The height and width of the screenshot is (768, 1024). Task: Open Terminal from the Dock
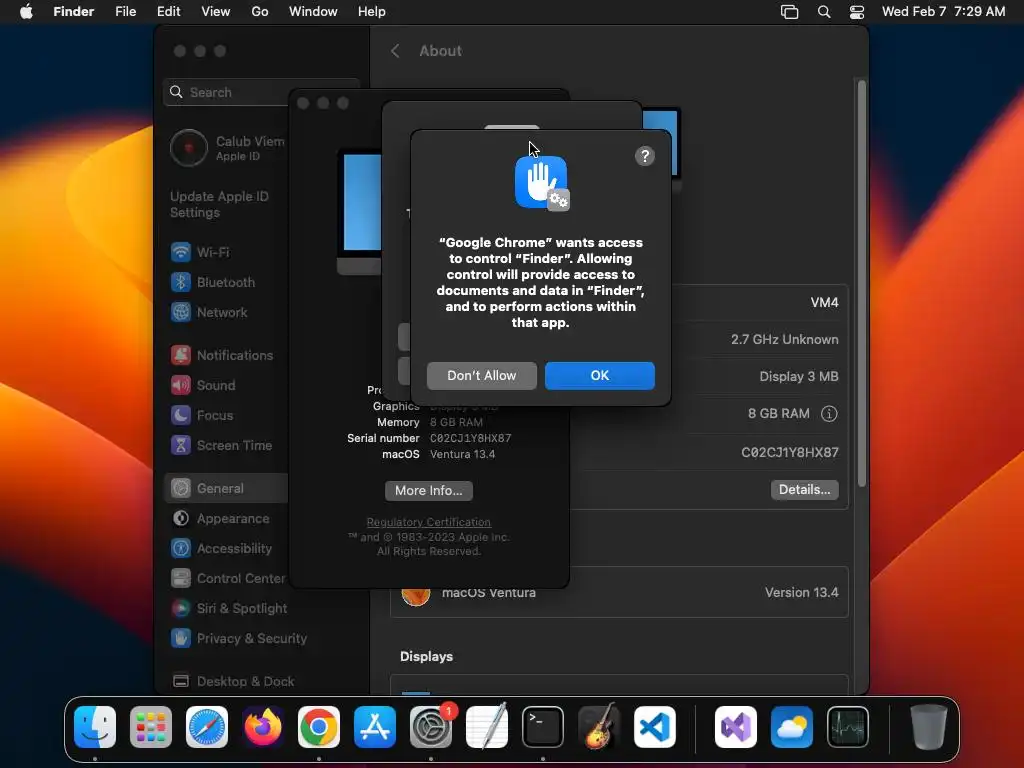543,727
